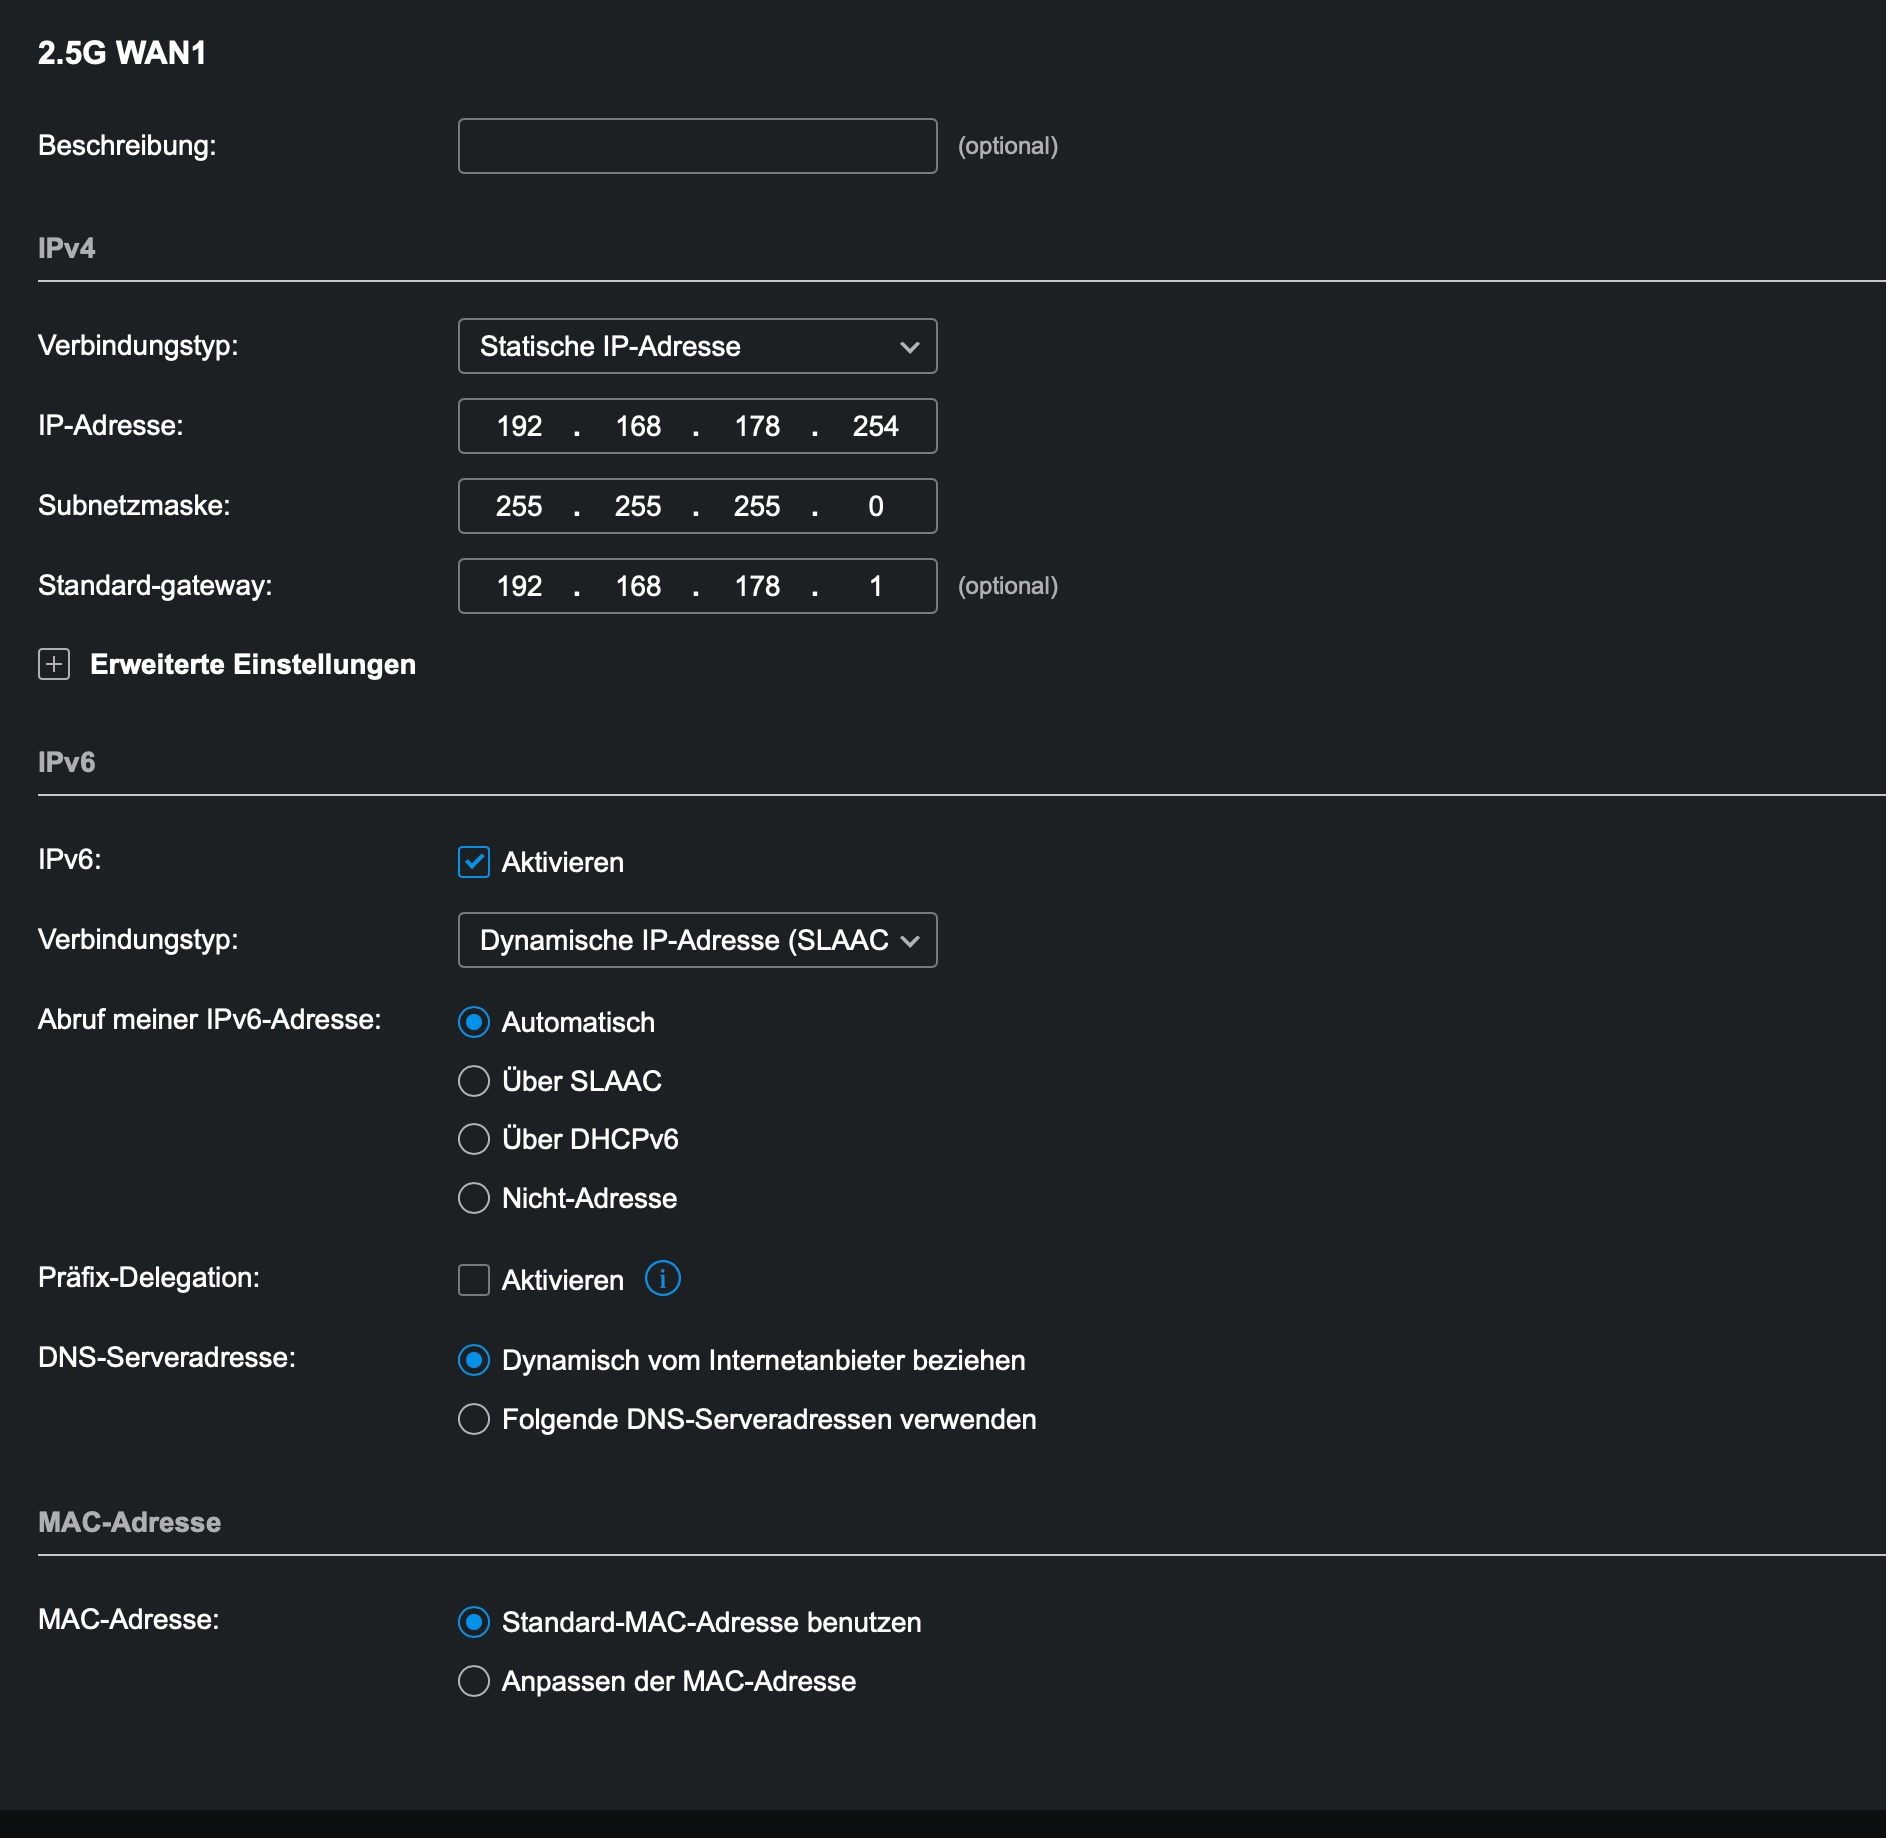Viewport: 1886px width, 1838px height.
Task: Click the IPv4 section heading
Action: [67, 248]
